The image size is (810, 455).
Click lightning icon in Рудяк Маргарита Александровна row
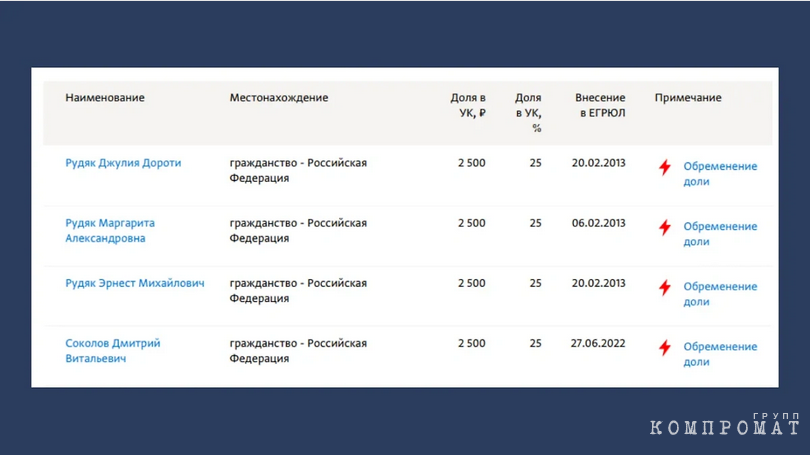click(x=665, y=227)
